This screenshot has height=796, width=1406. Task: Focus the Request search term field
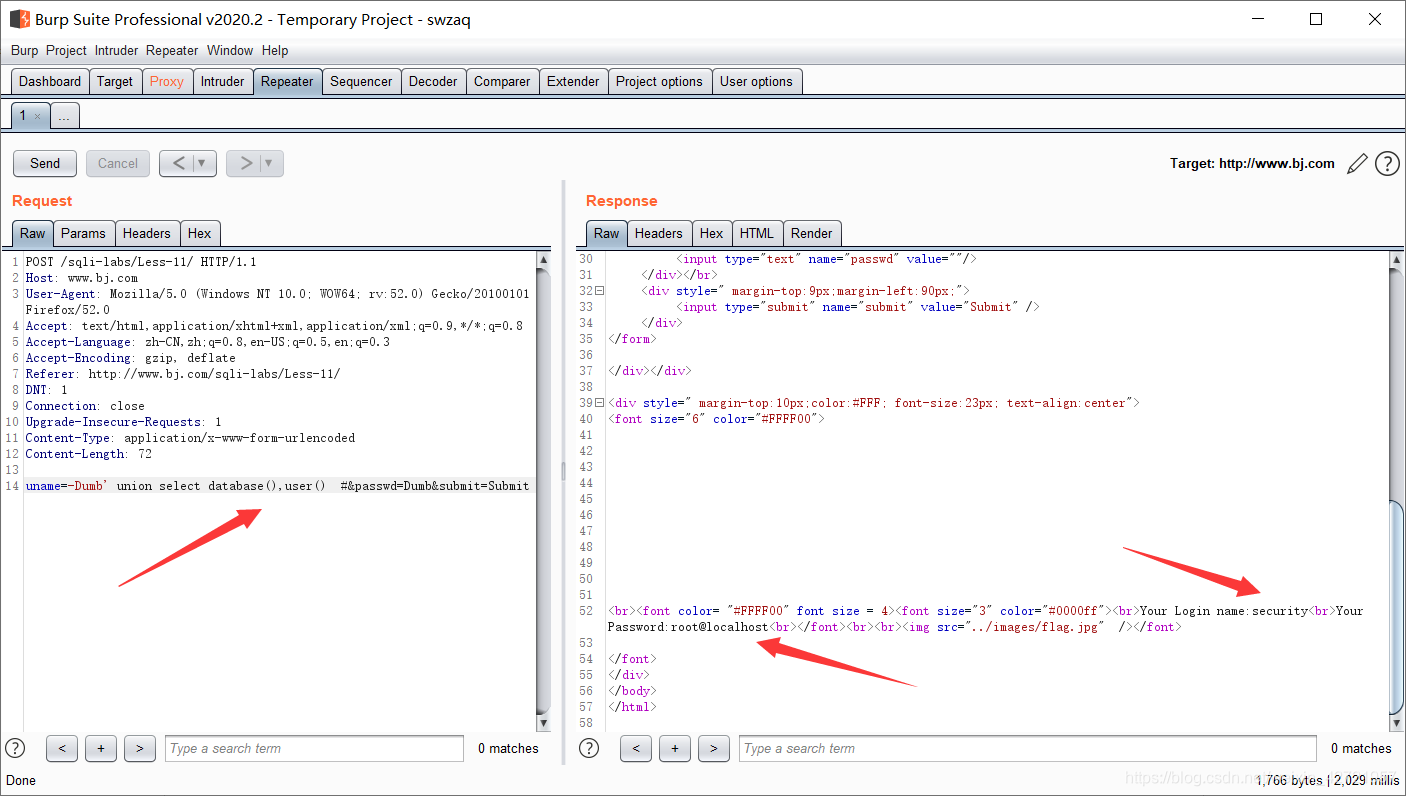point(314,748)
